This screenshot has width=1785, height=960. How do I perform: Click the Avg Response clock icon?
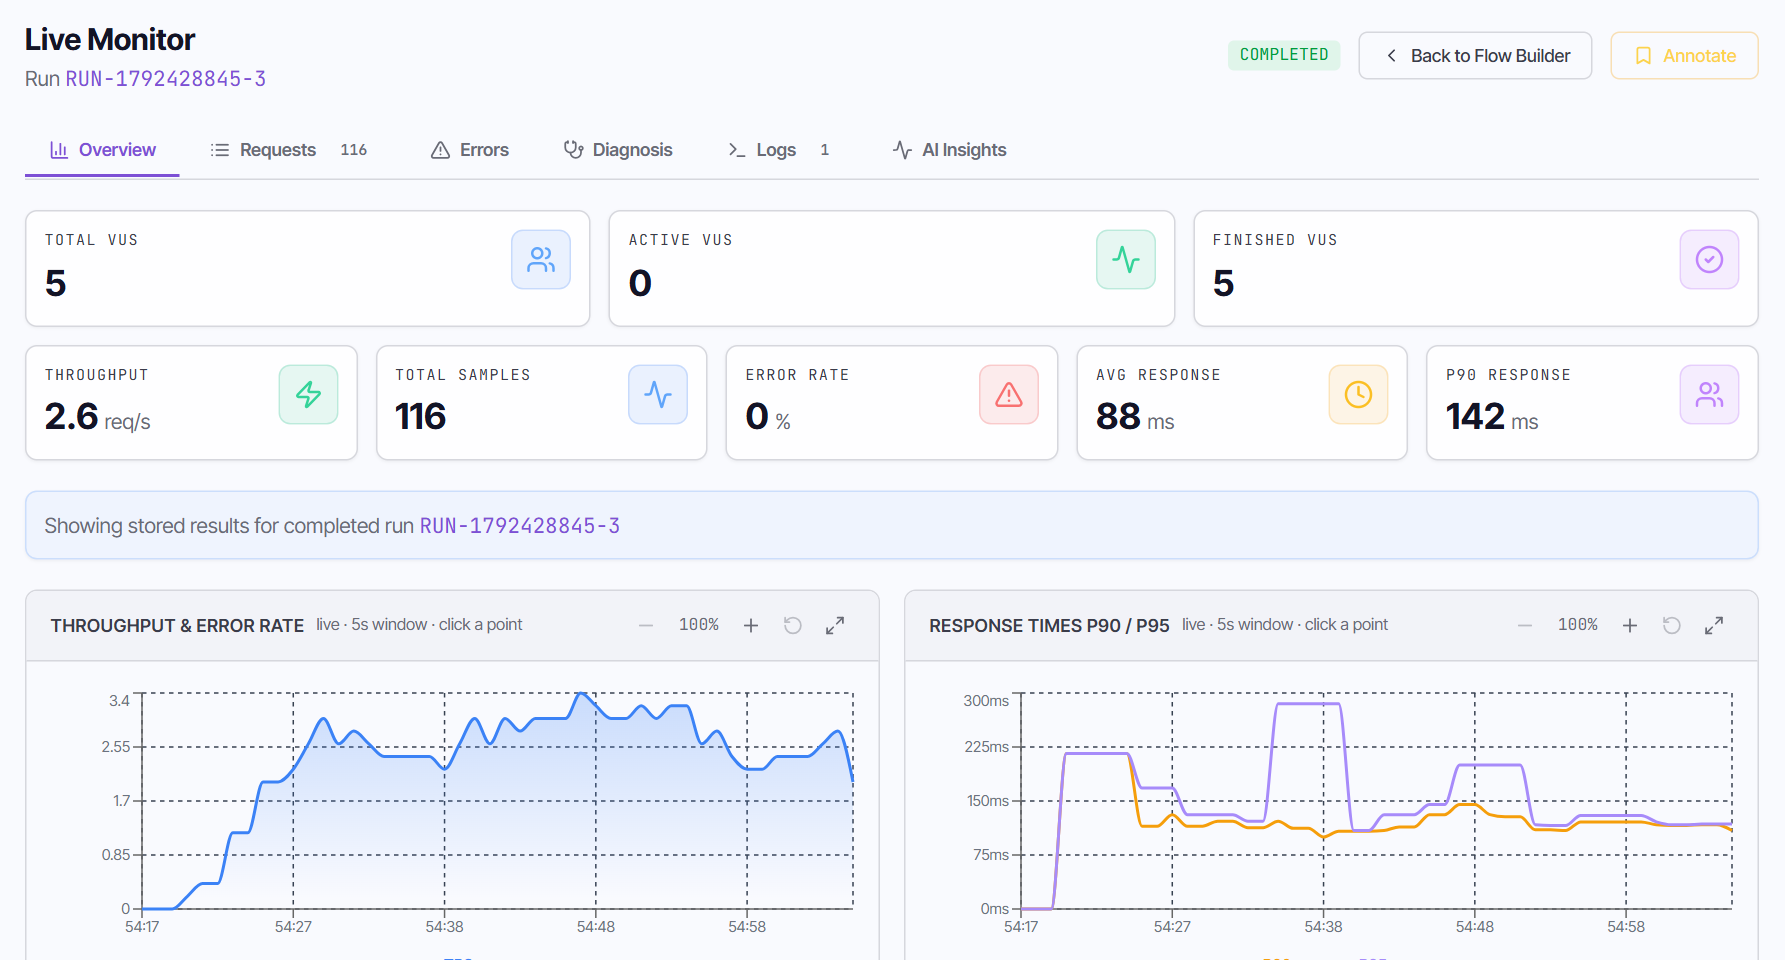point(1358,395)
